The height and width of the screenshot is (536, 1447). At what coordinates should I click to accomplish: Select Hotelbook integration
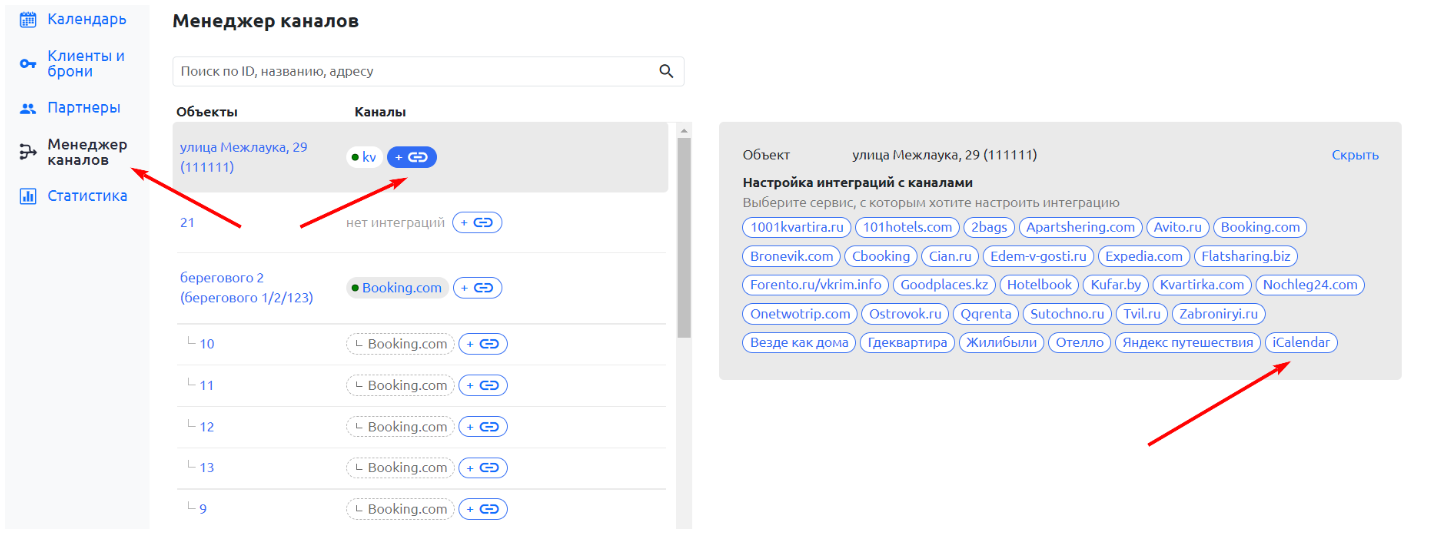click(x=1040, y=285)
